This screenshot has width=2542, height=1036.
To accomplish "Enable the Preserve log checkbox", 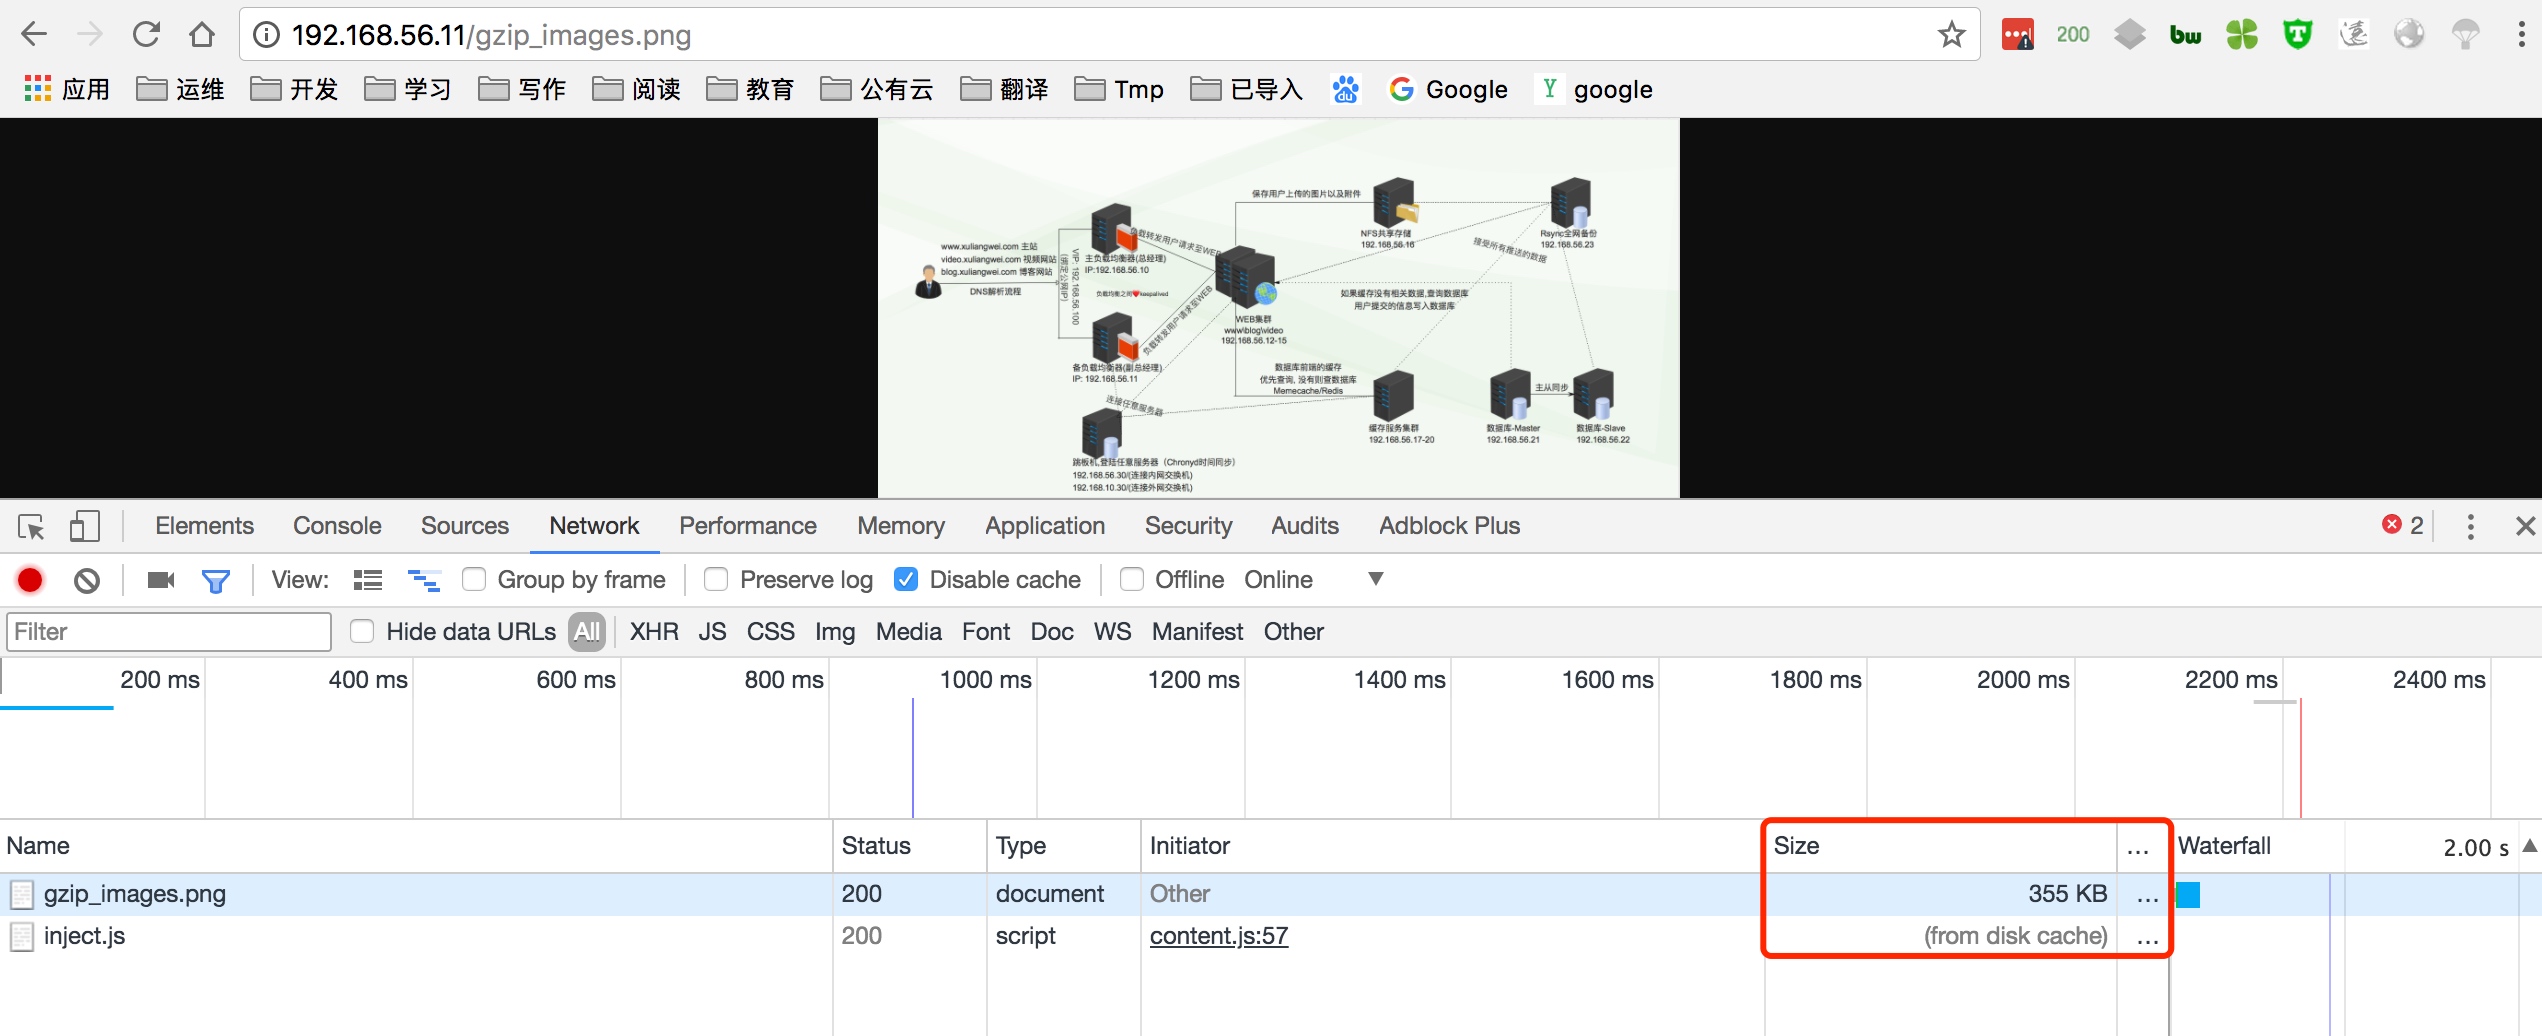I will (716, 580).
